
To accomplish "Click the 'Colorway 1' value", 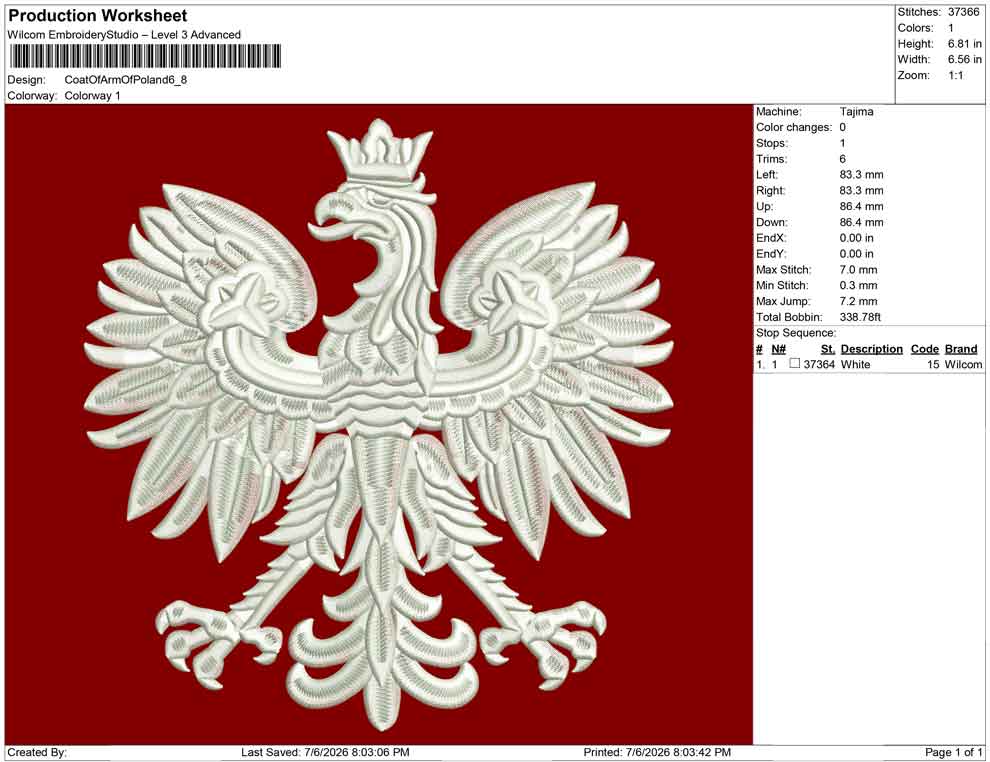I will click(92, 96).
